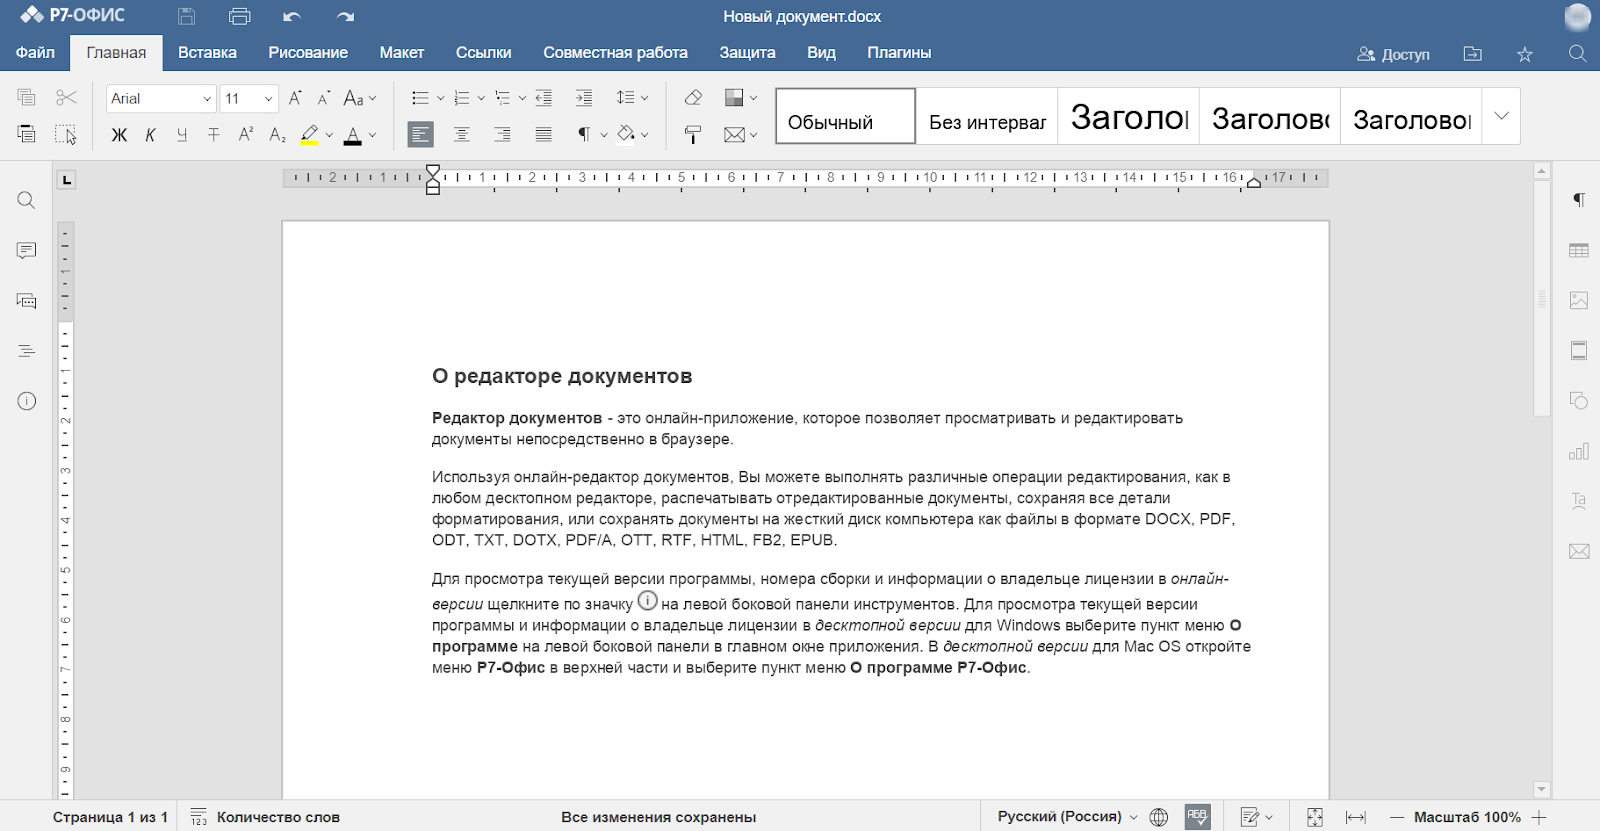
Task: Open the chat panel in the left sidebar
Action: coord(27,301)
